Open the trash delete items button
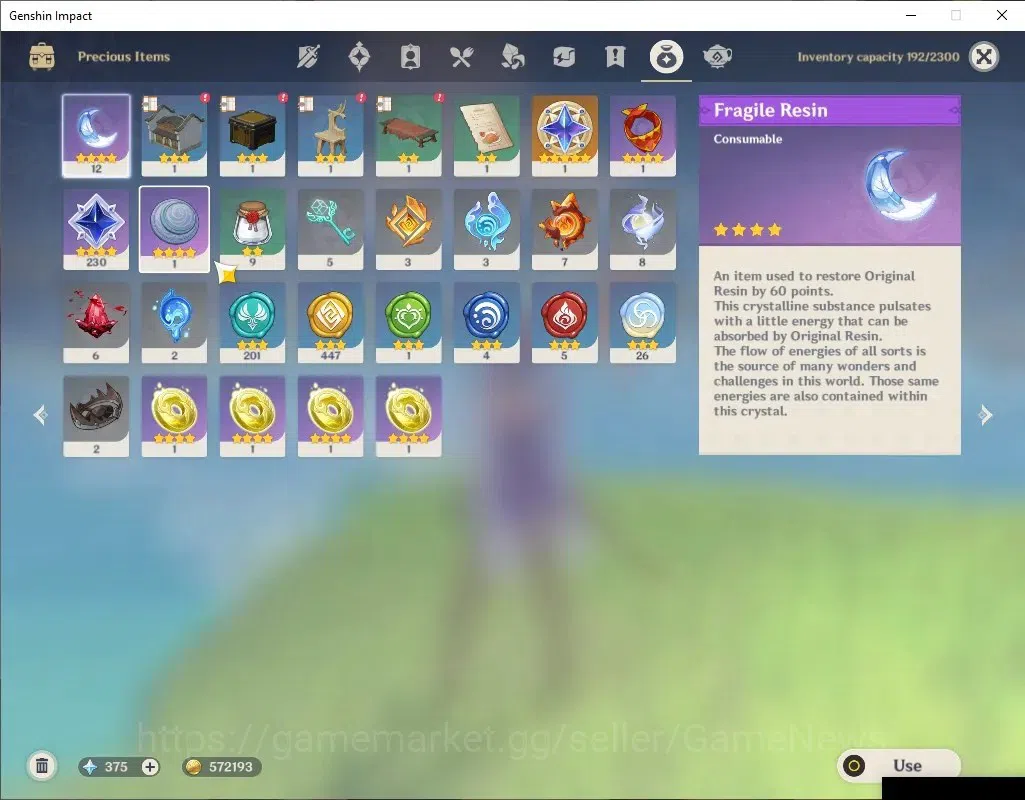The width and height of the screenshot is (1025, 800). [42, 766]
